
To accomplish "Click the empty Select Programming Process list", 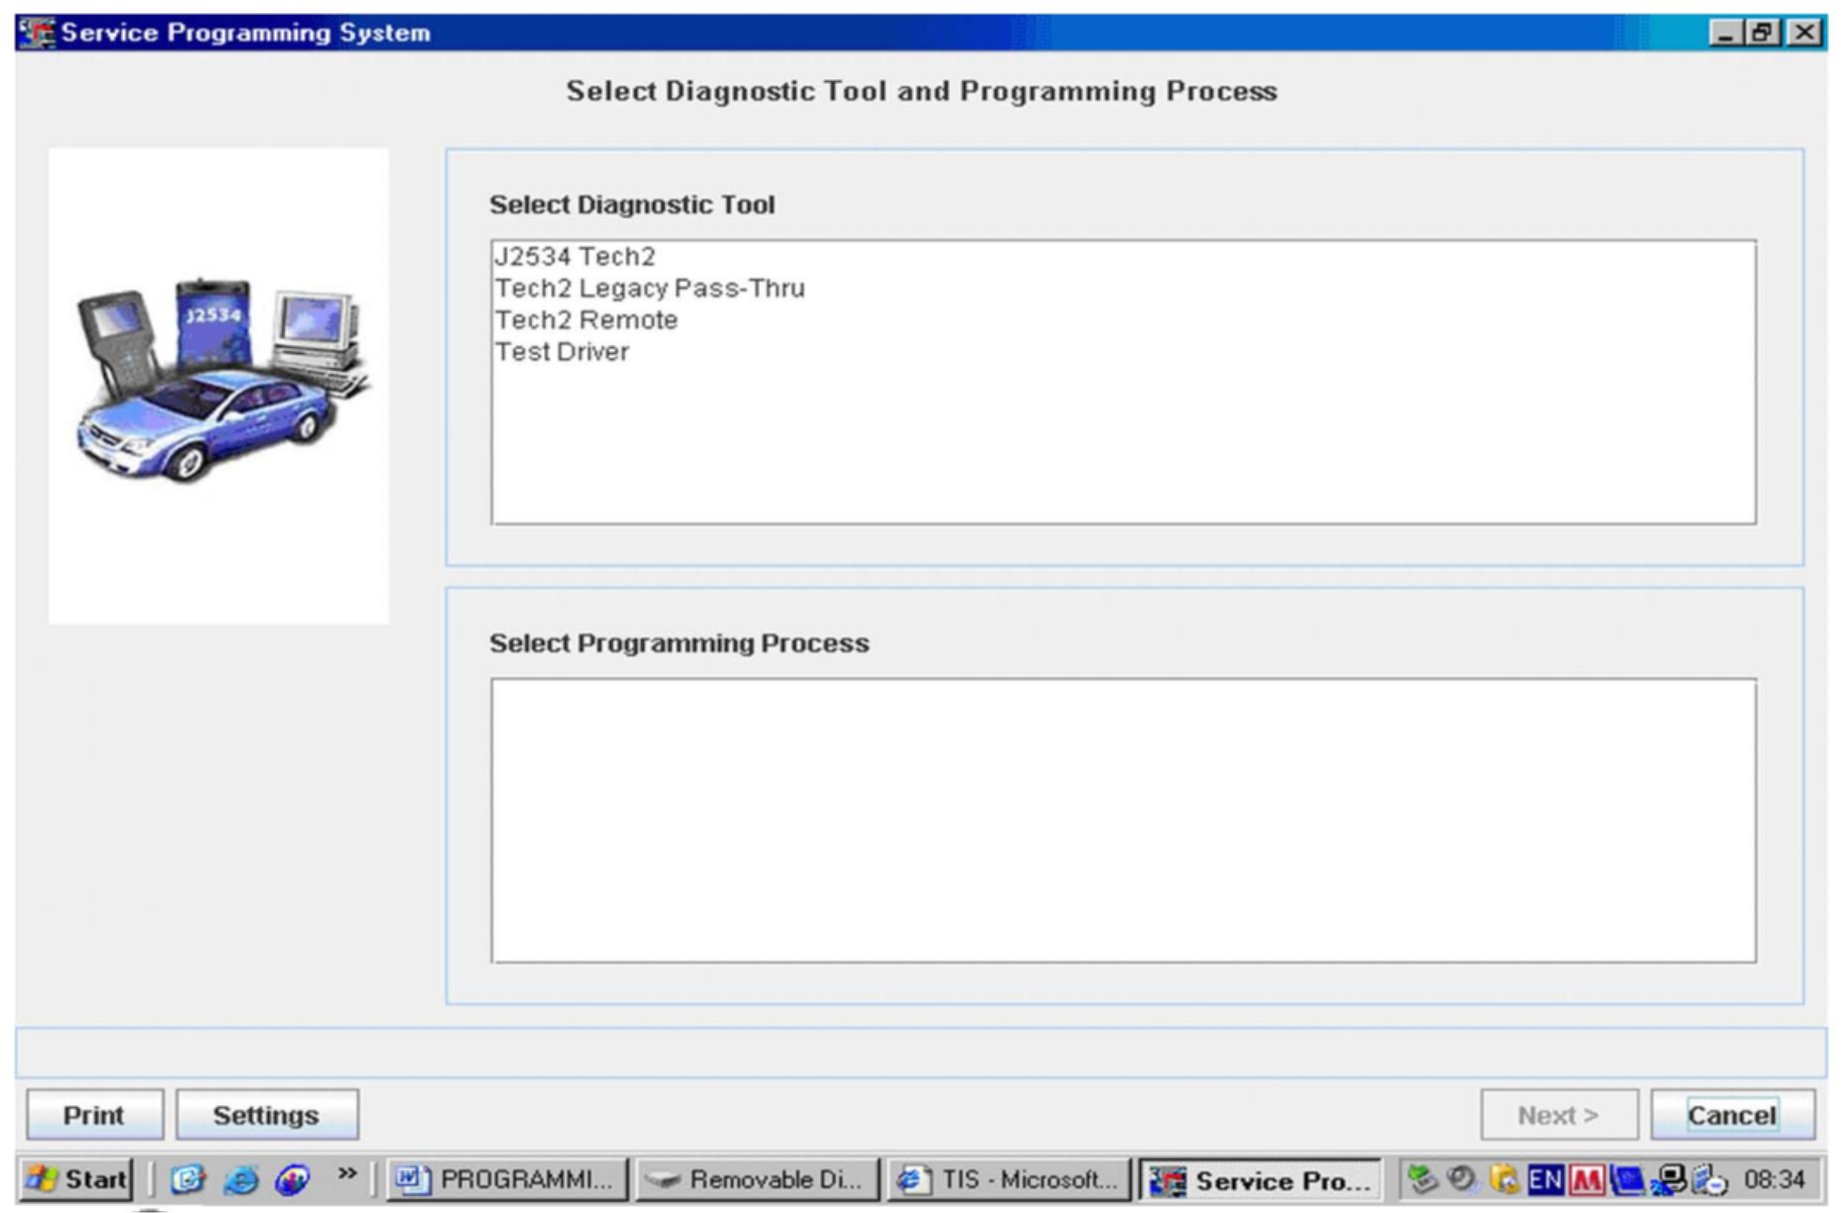I will point(1122,820).
